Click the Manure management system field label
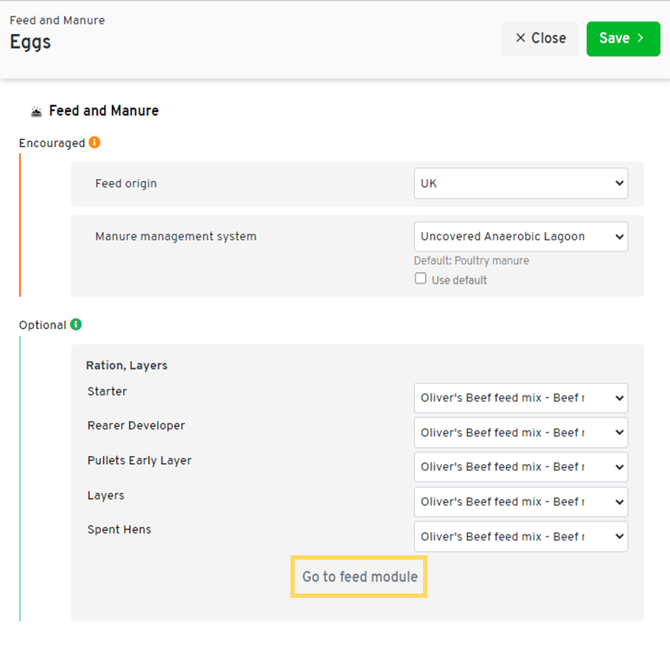The width and height of the screenshot is (670, 648). (x=175, y=237)
